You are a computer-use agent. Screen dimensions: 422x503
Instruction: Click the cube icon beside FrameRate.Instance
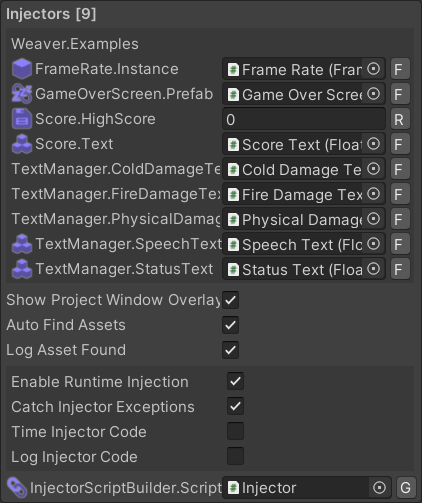(22, 69)
